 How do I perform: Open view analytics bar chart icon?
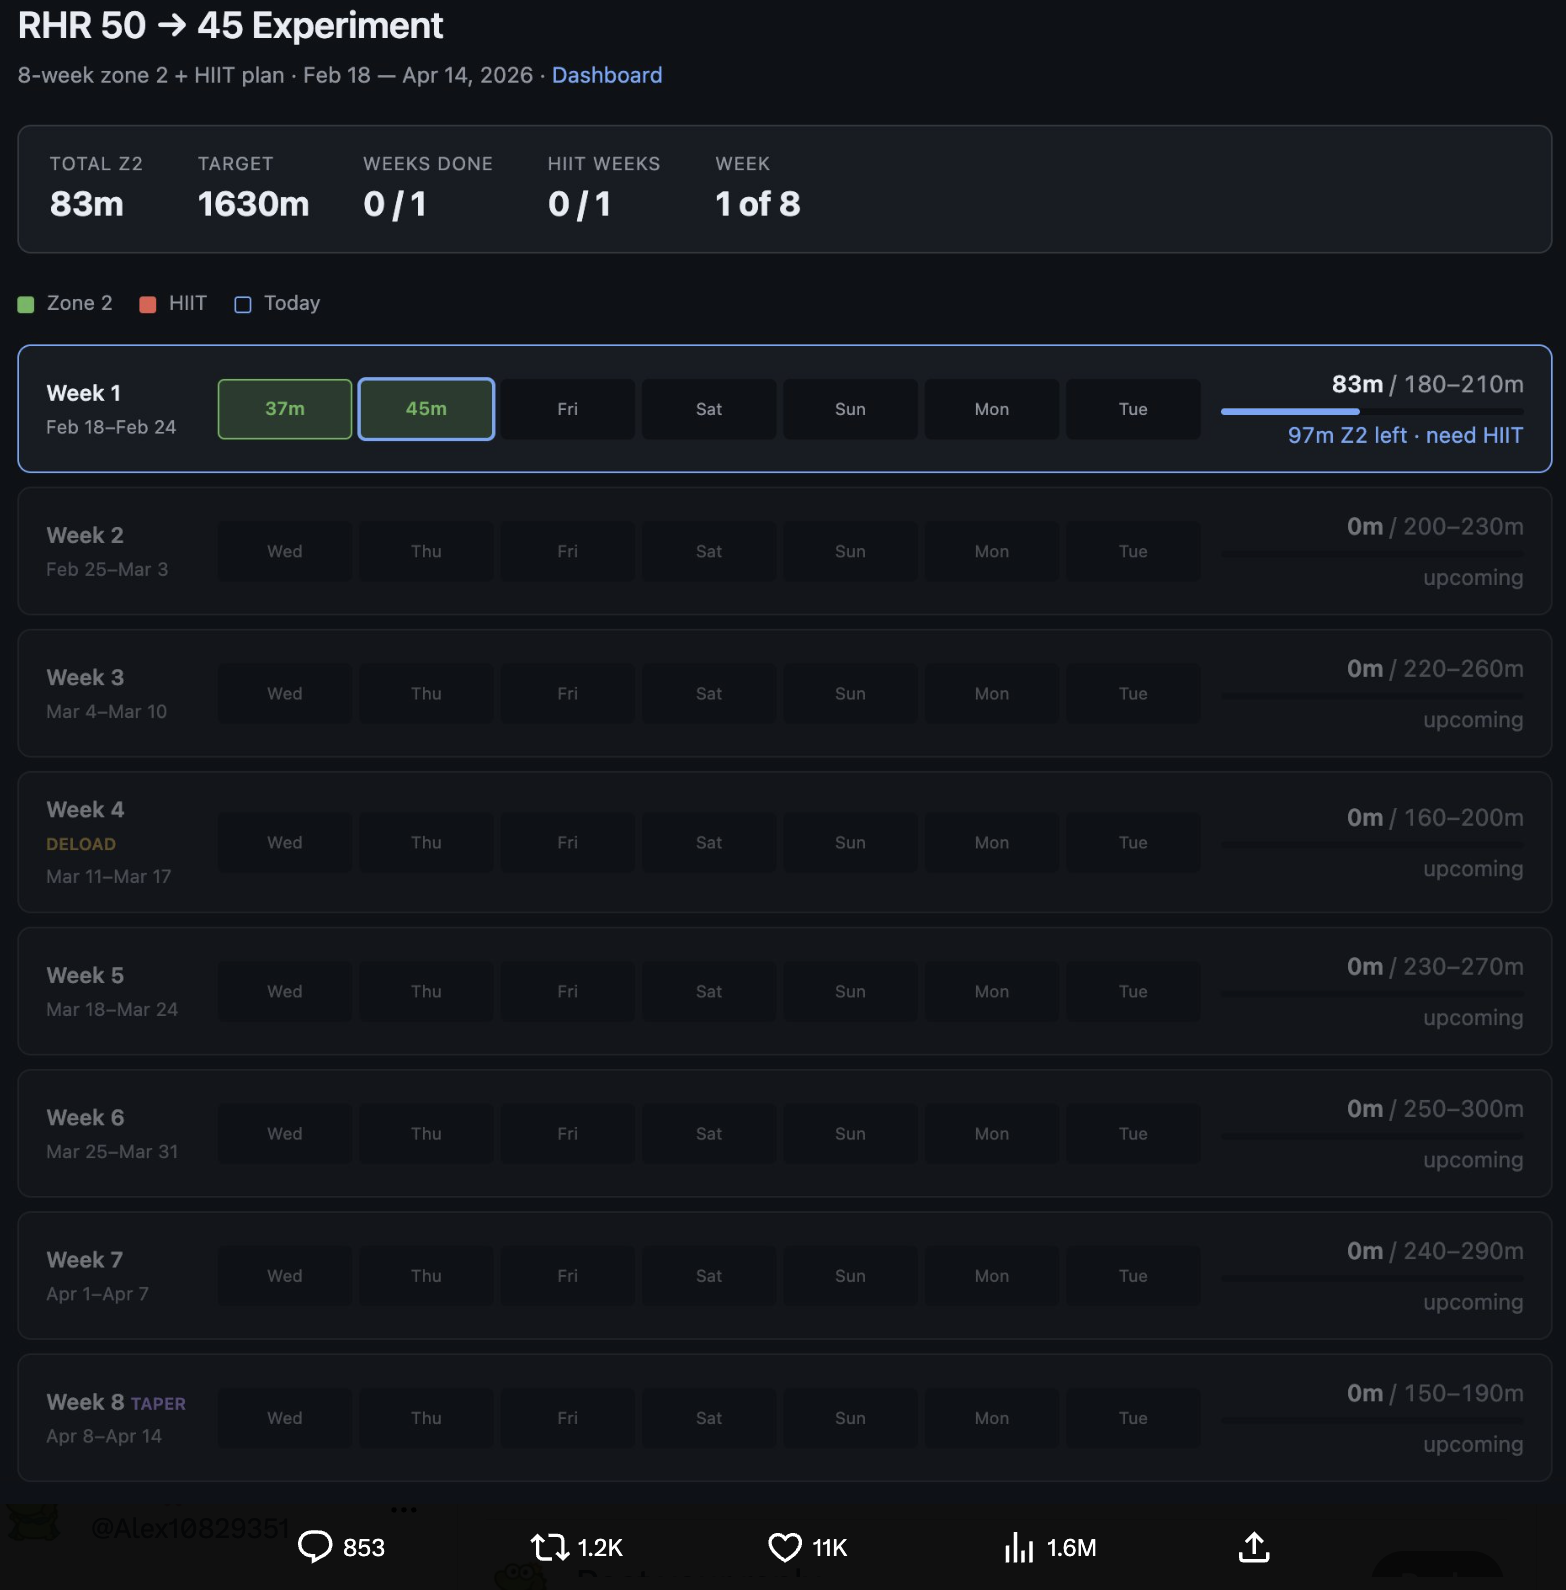tap(1019, 1547)
